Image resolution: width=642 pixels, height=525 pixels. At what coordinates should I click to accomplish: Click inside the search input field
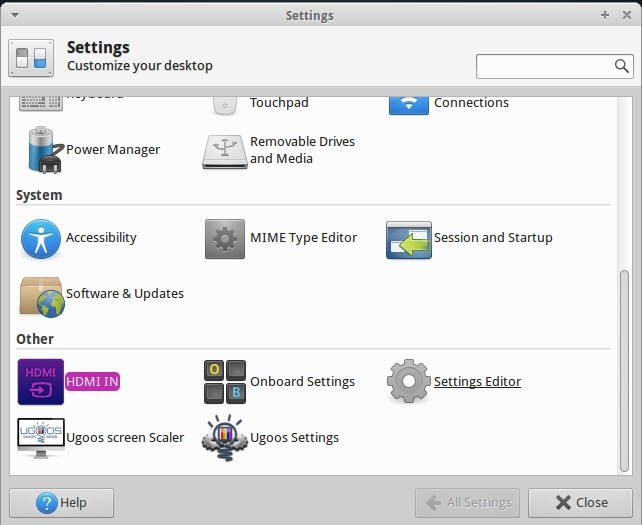point(543,66)
